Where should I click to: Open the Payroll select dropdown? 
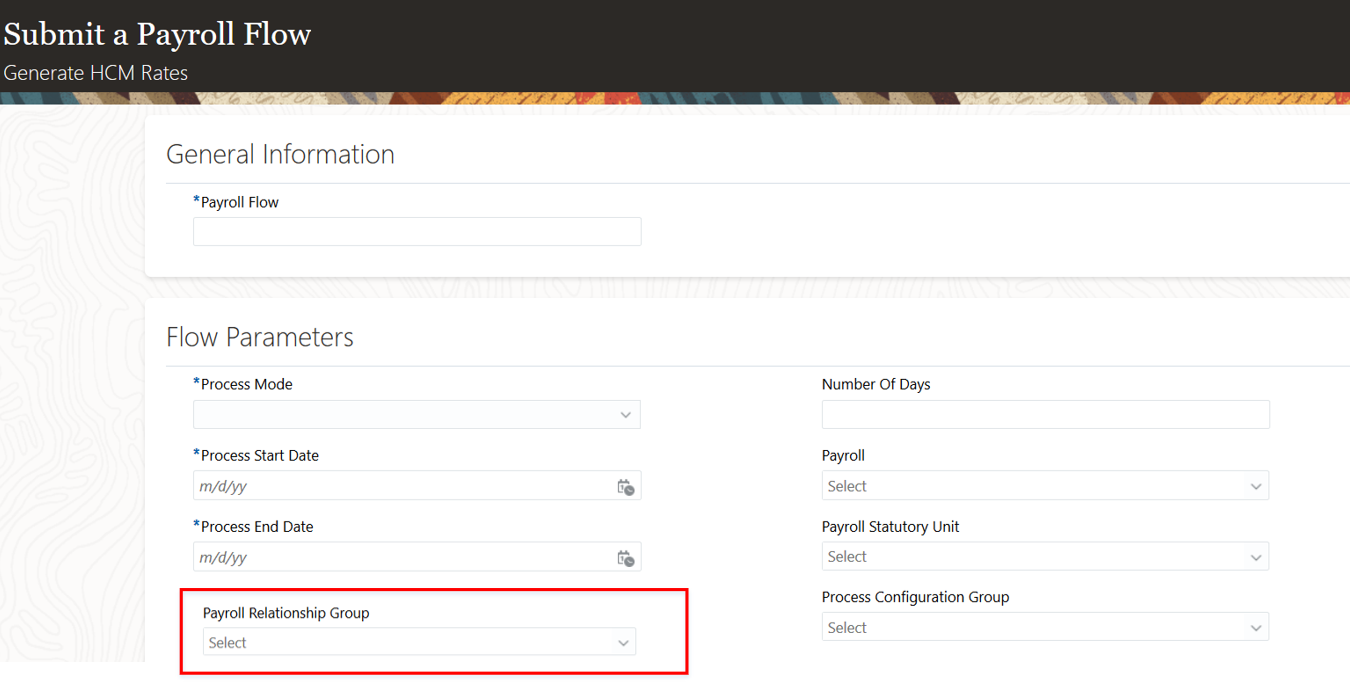point(1256,487)
